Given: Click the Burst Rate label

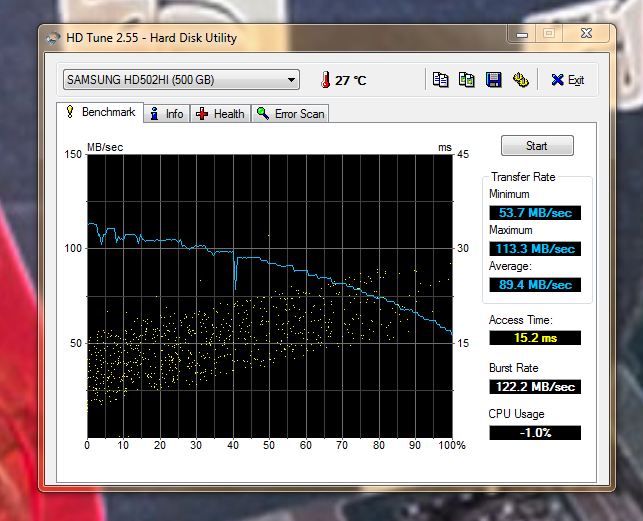Looking at the screenshot, I should (513, 368).
